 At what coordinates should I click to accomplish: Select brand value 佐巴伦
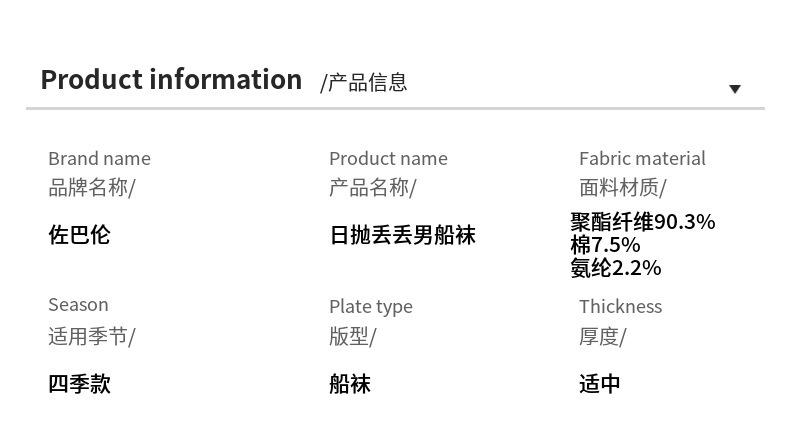tap(79, 235)
